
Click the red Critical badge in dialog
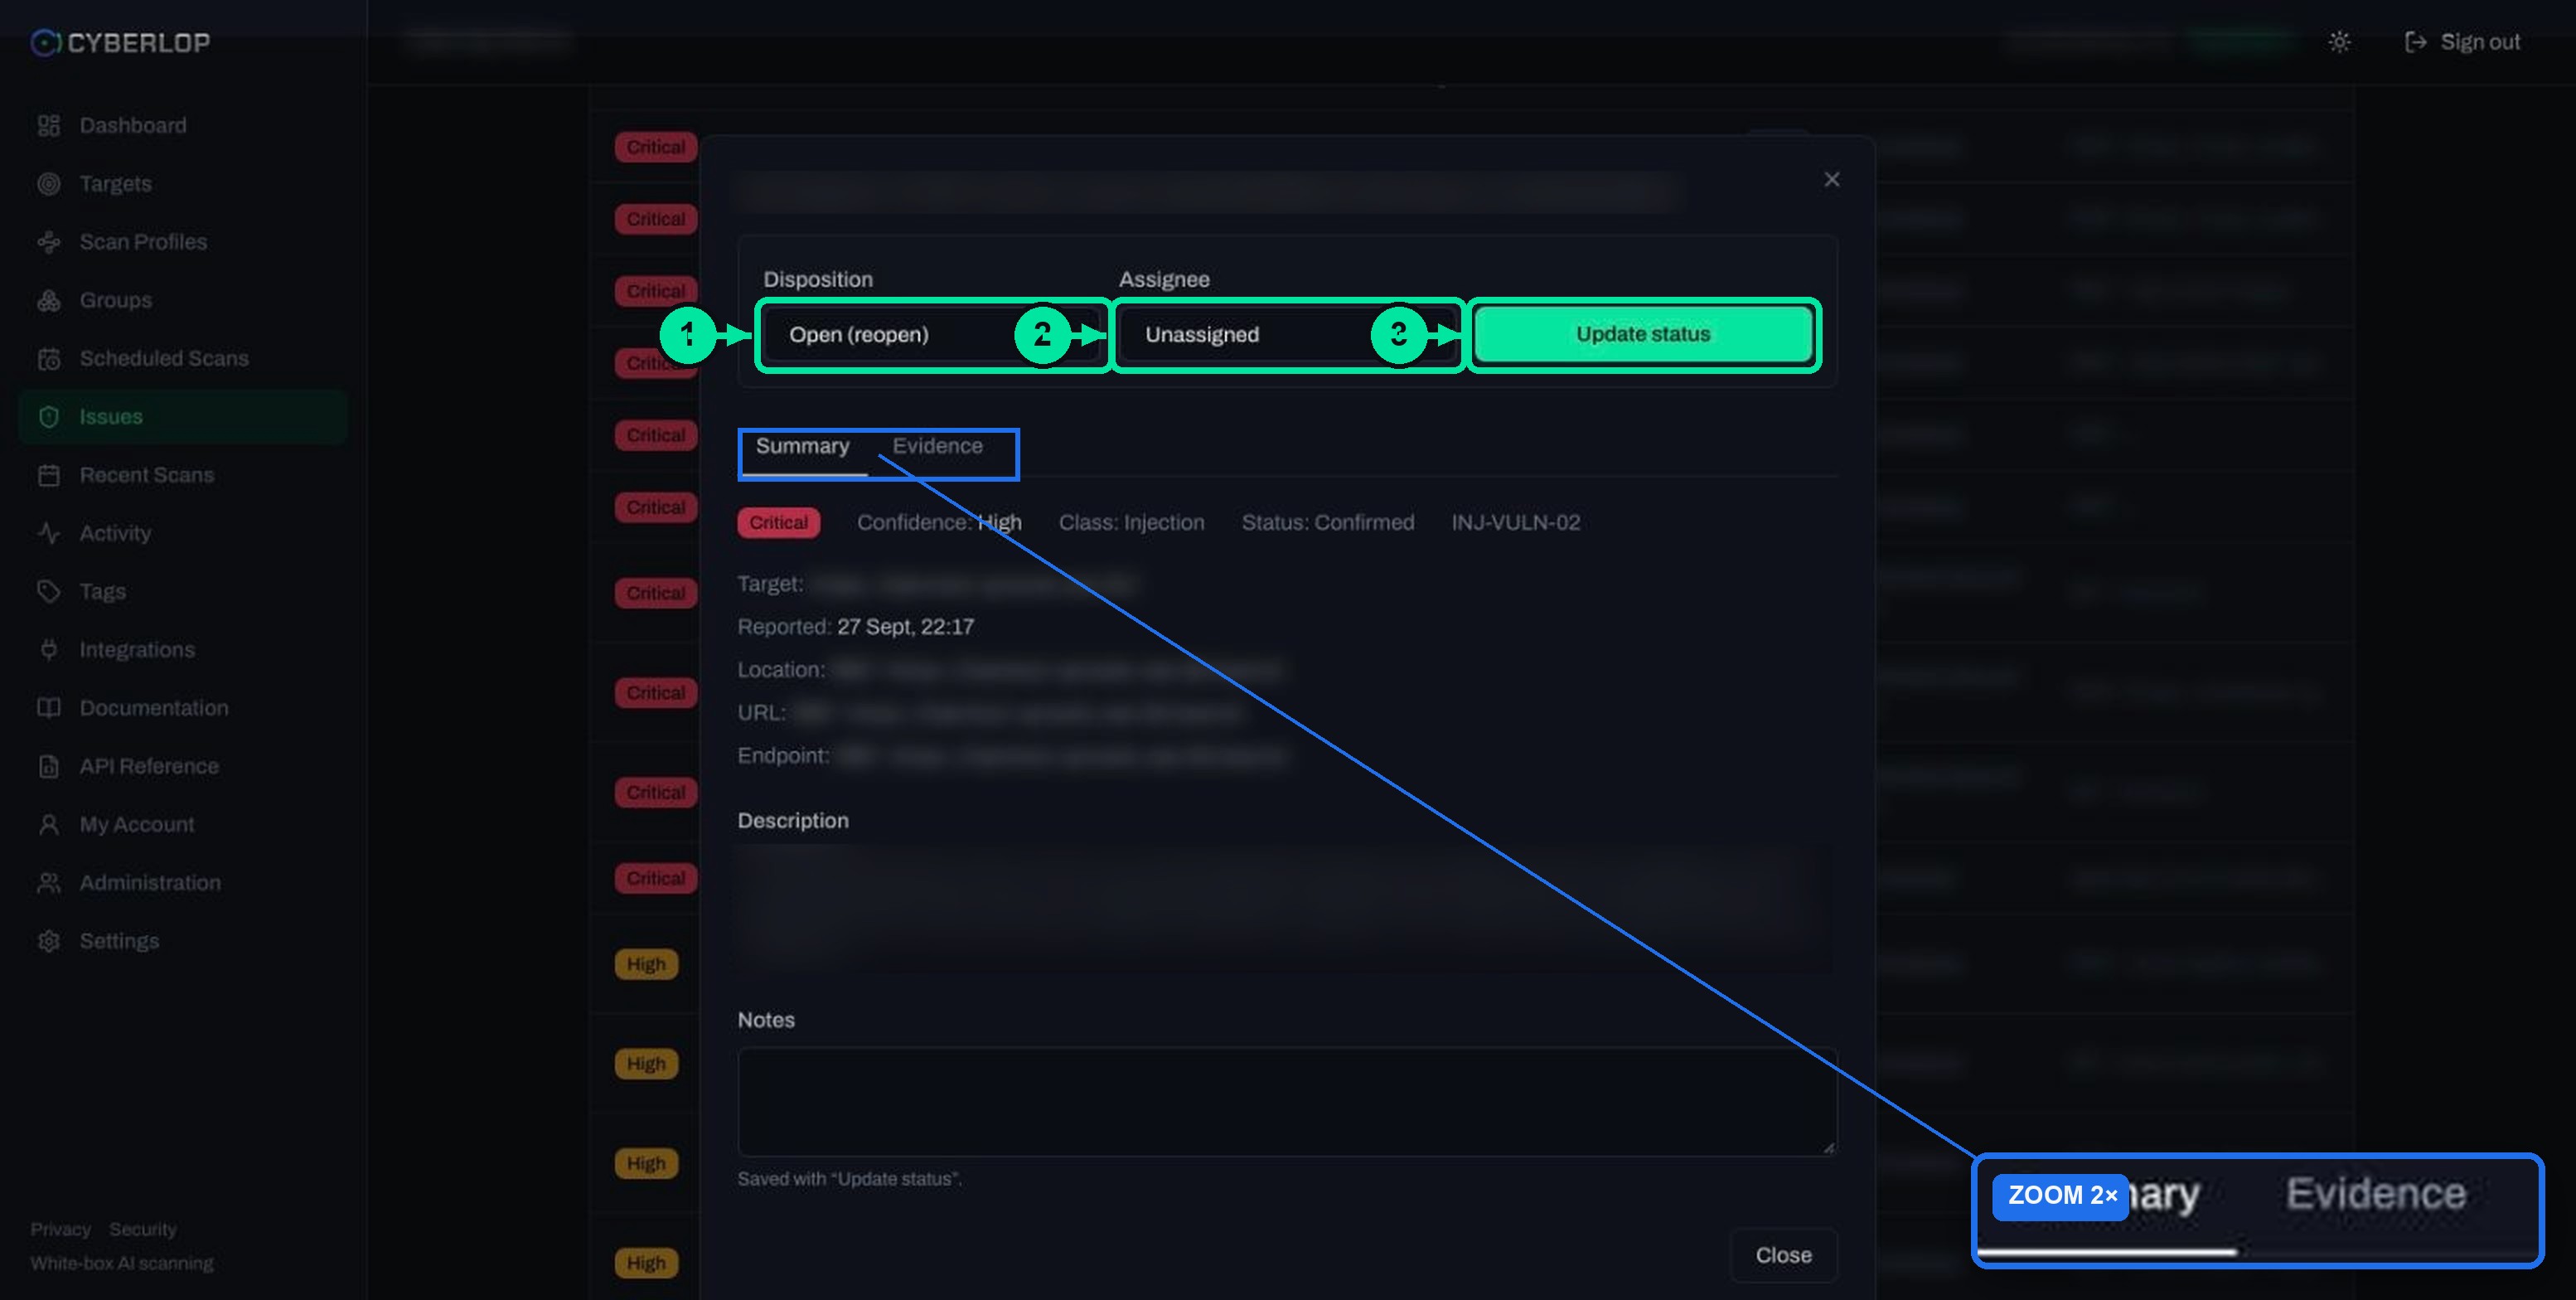pos(778,522)
